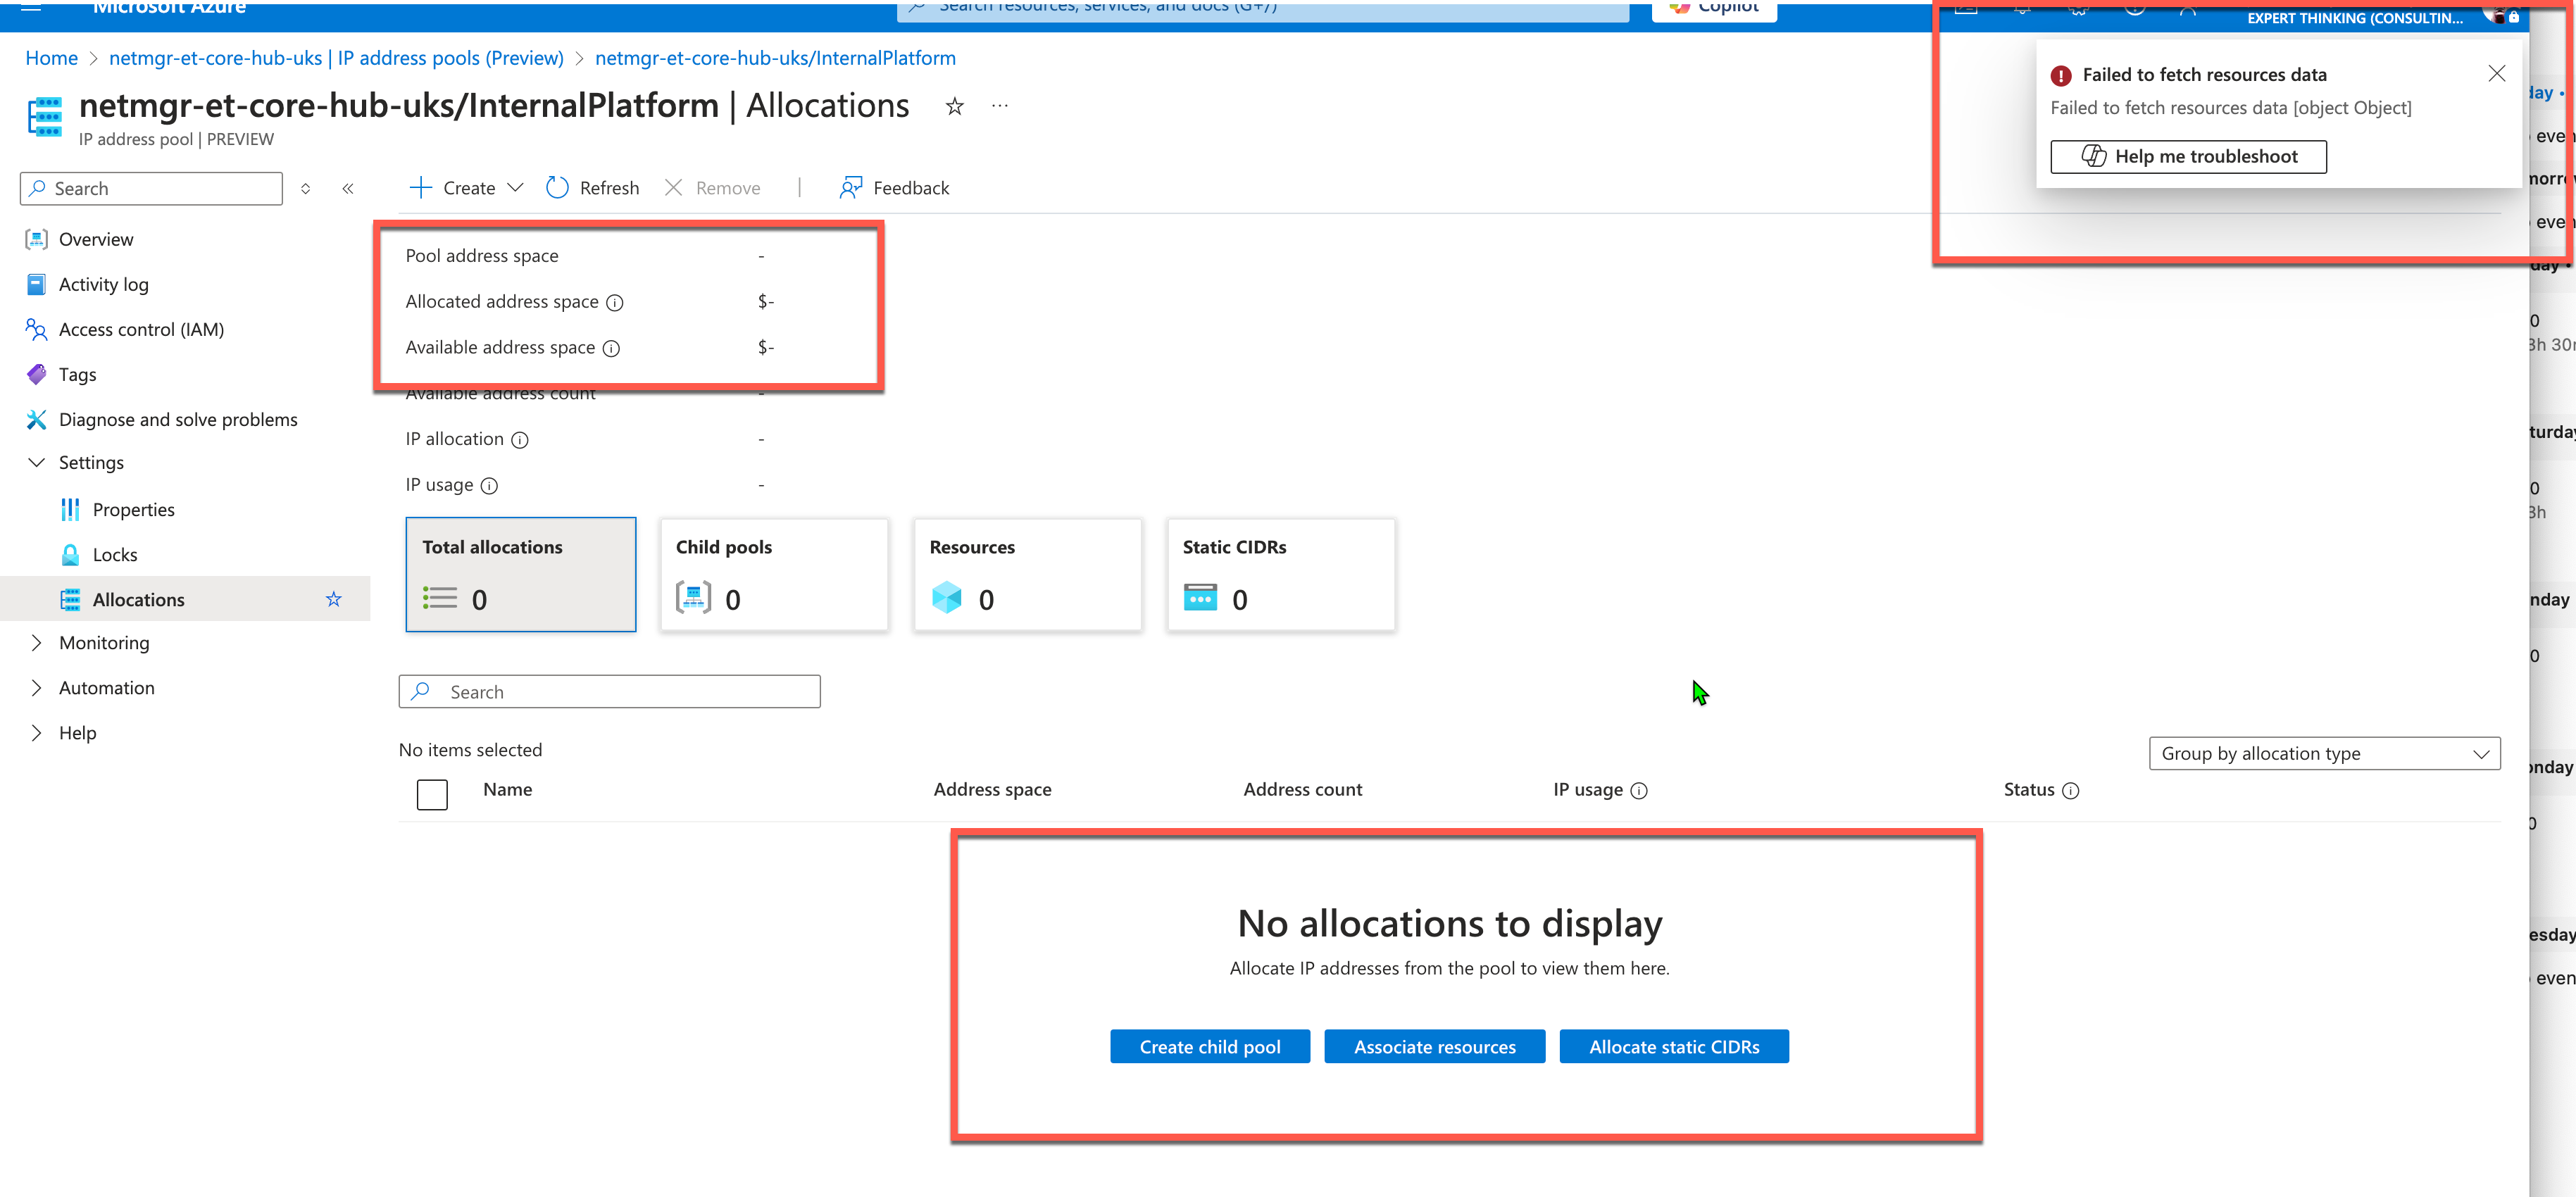2576x1197 pixels.
Task: Open Access control (IAM) menu item
Action: 141,329
